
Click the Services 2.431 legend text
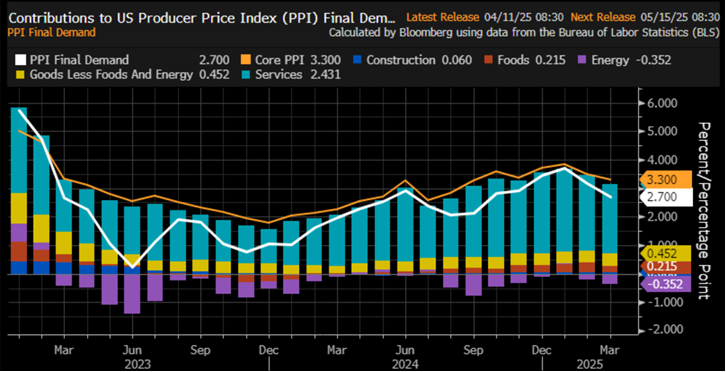tap(298, 75)
